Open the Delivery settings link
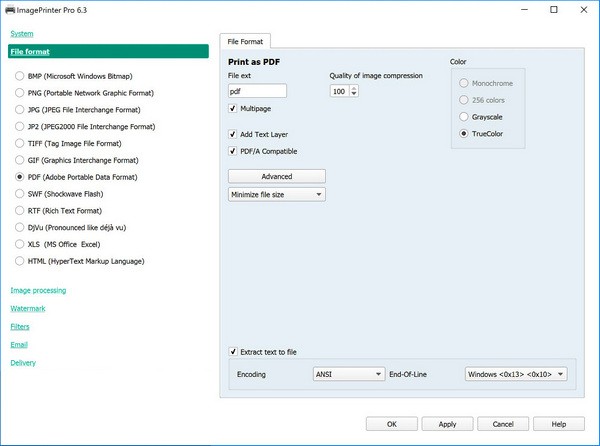This screenshot has height=446, width=600. (23, 362)
